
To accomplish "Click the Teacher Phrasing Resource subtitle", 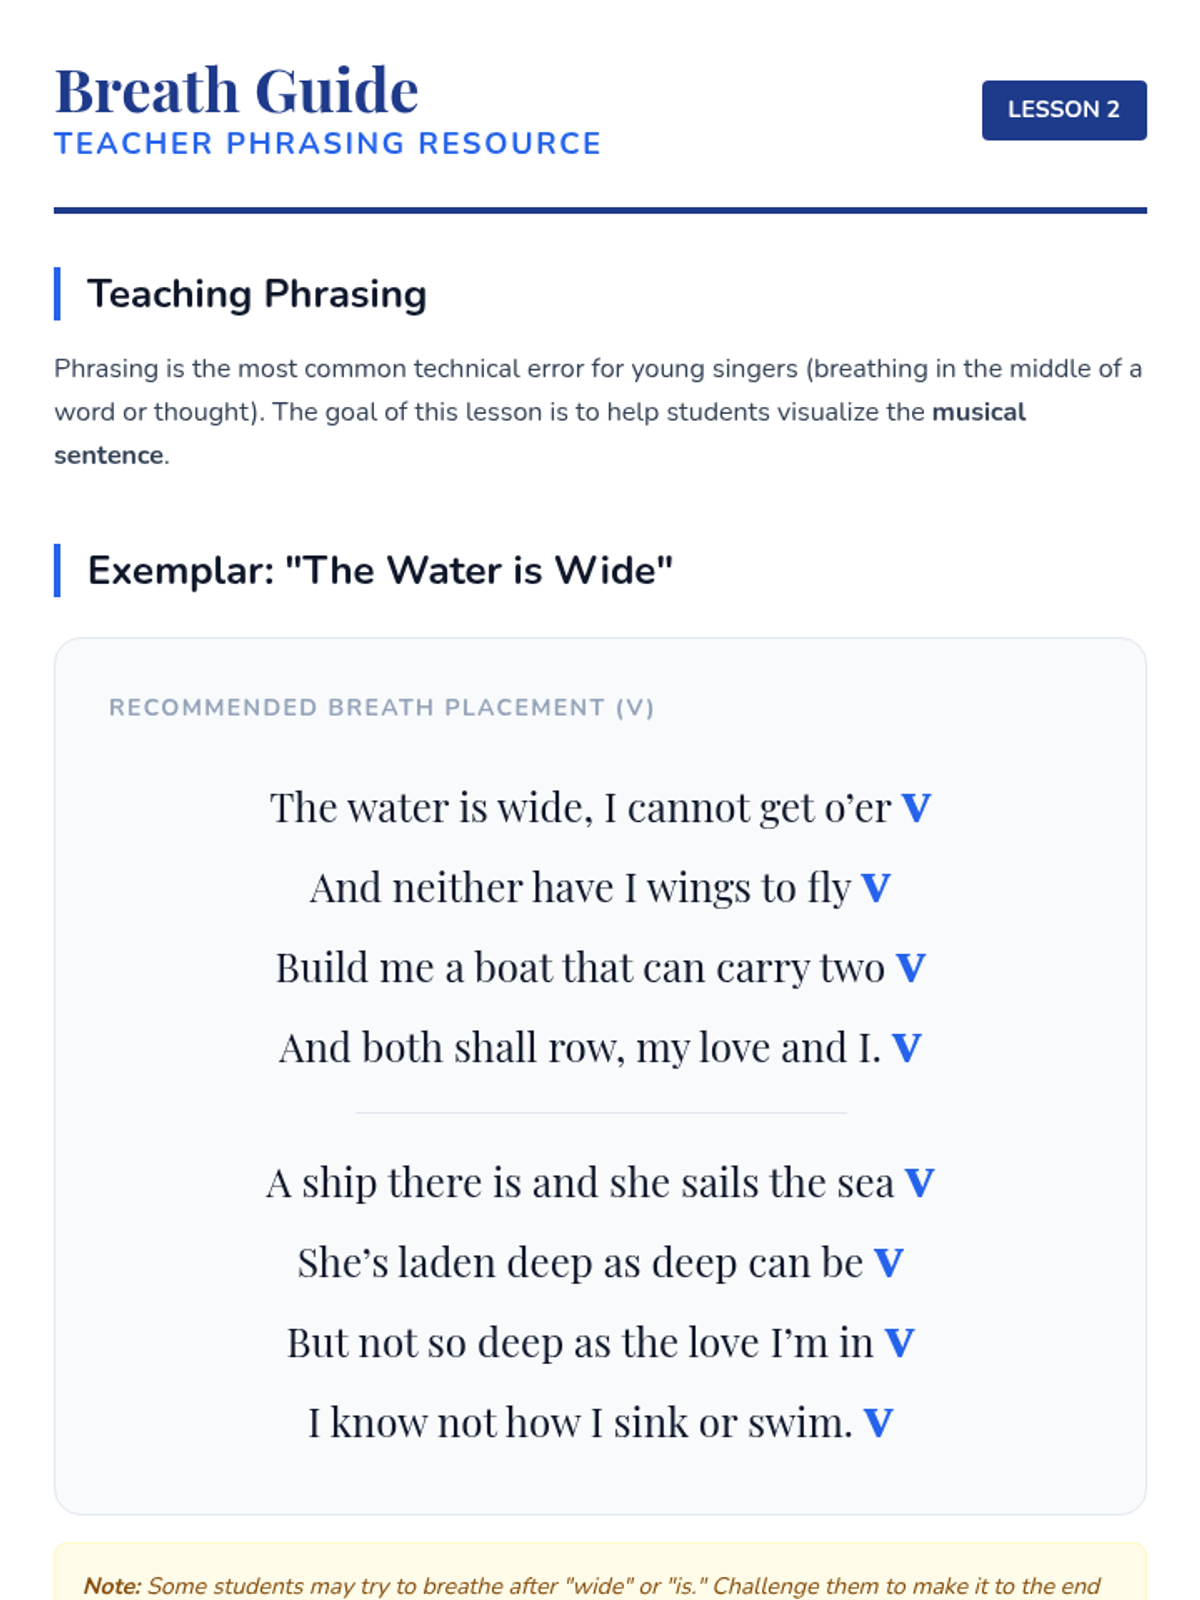I will (327, 144).
